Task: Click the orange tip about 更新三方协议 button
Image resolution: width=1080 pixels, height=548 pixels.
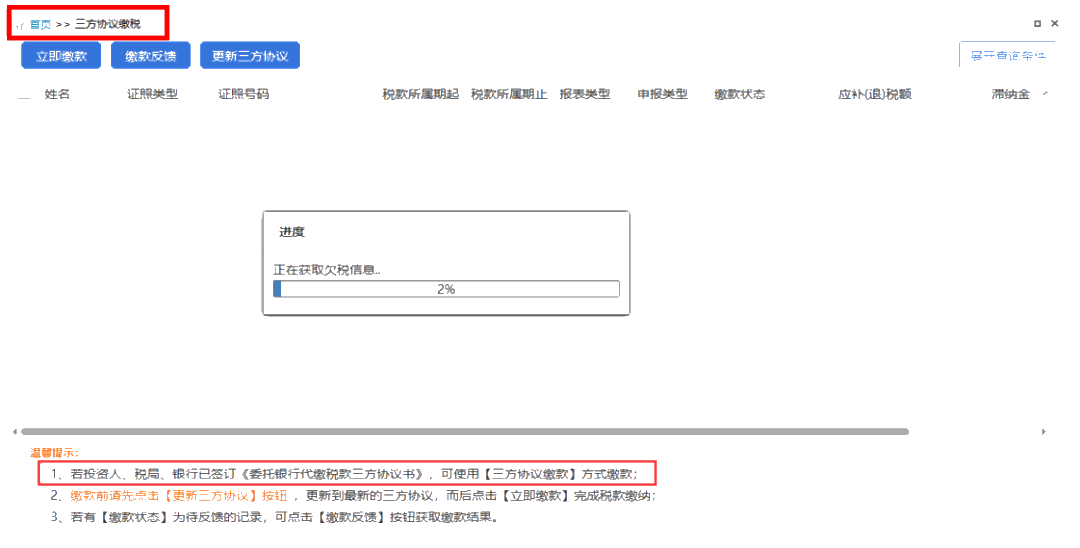Action: [x=179, y=496]
